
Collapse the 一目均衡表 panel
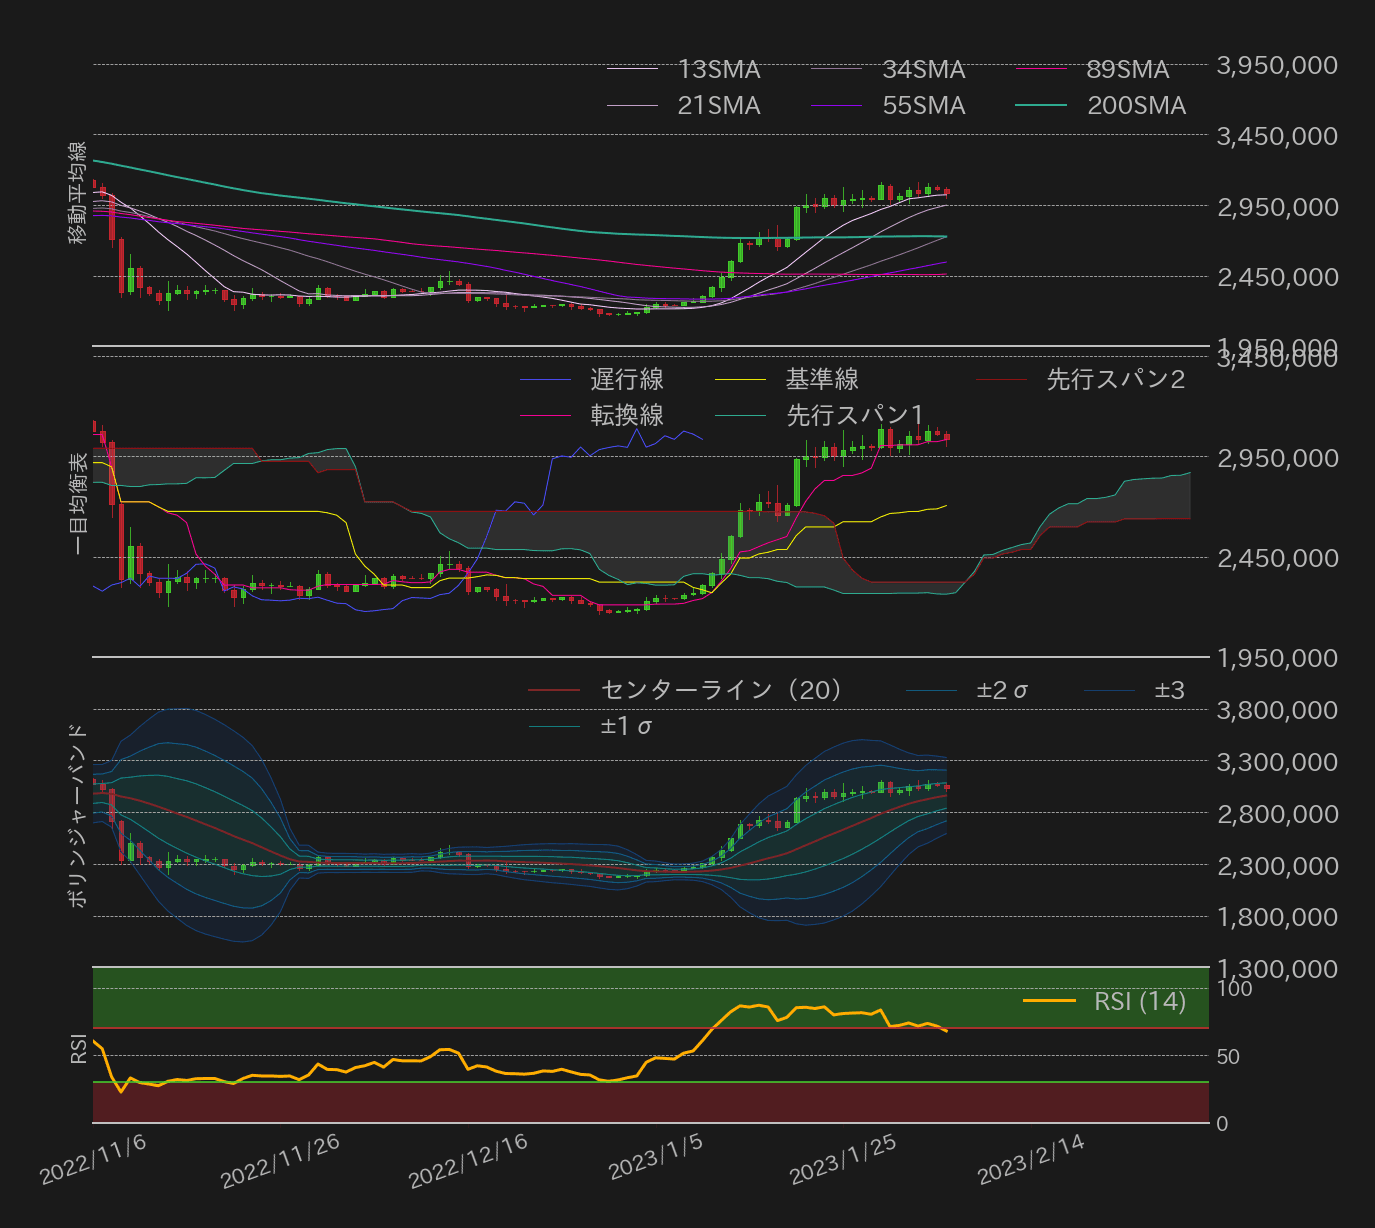tap(78, 505)
